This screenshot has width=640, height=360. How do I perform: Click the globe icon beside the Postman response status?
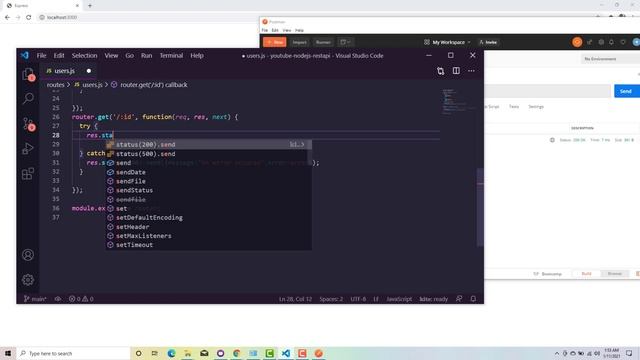pyautogui.click(x=552, y=140)
